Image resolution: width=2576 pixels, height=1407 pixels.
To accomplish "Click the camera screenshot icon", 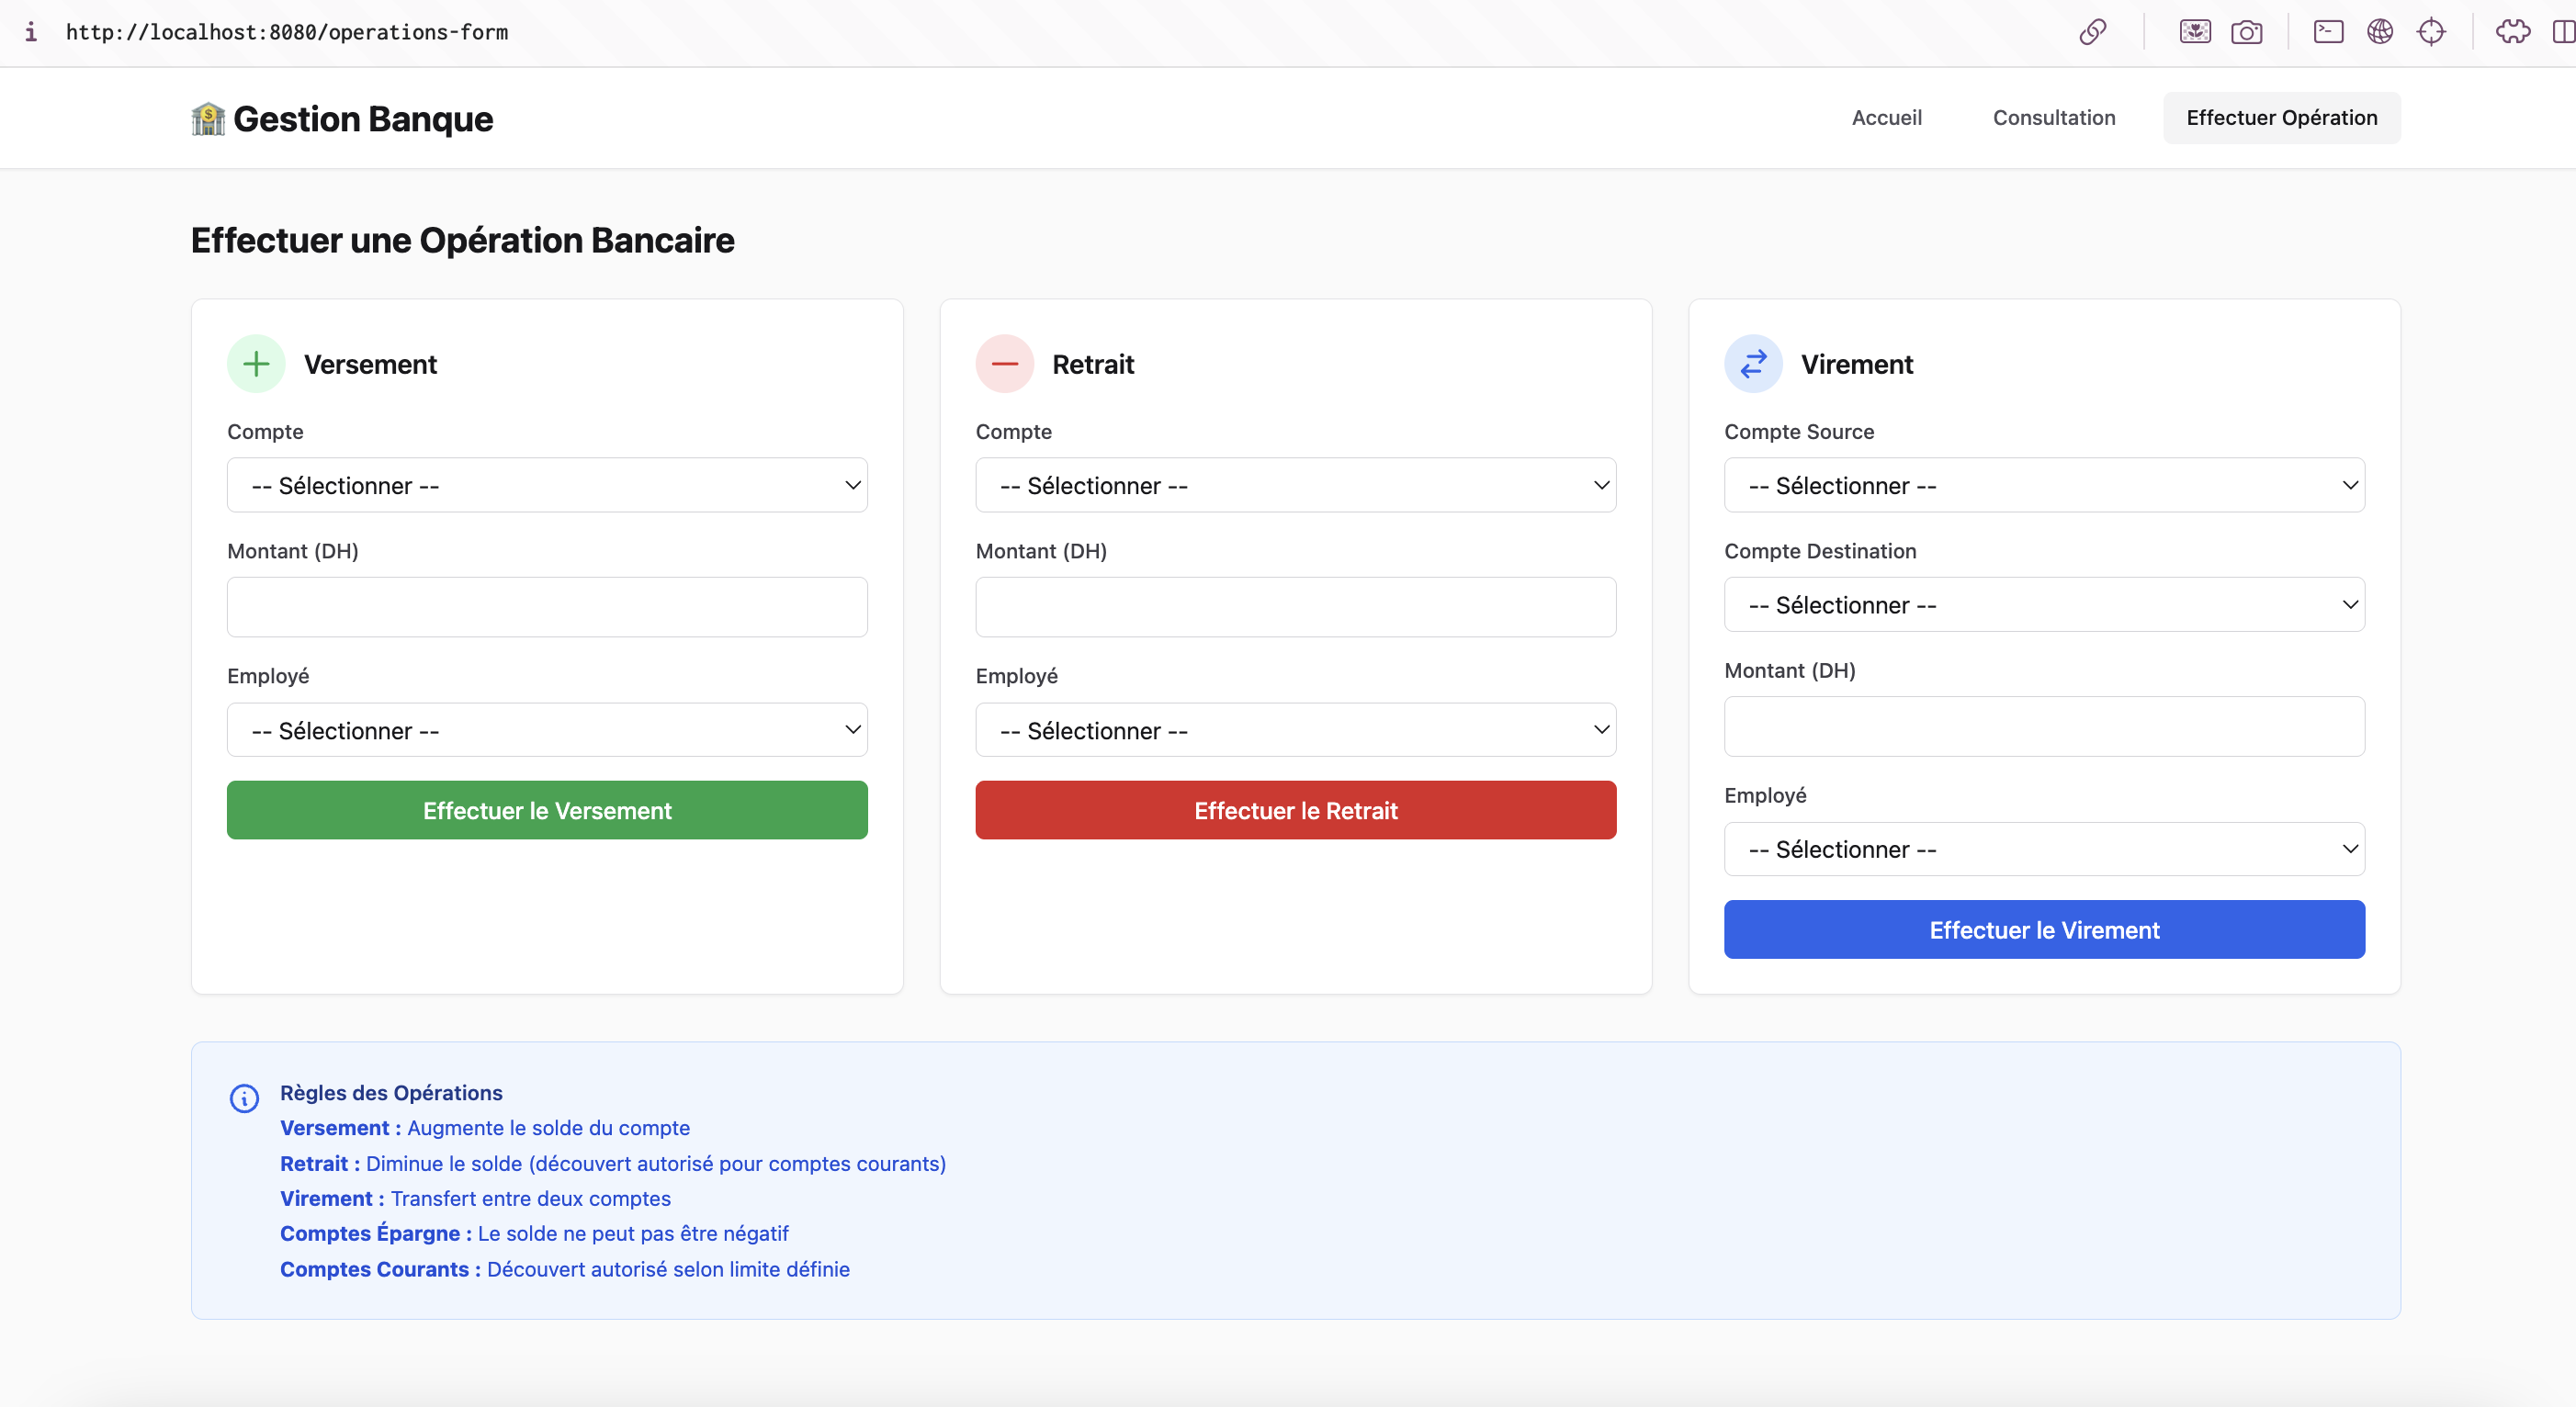I will pos(2246,32).
